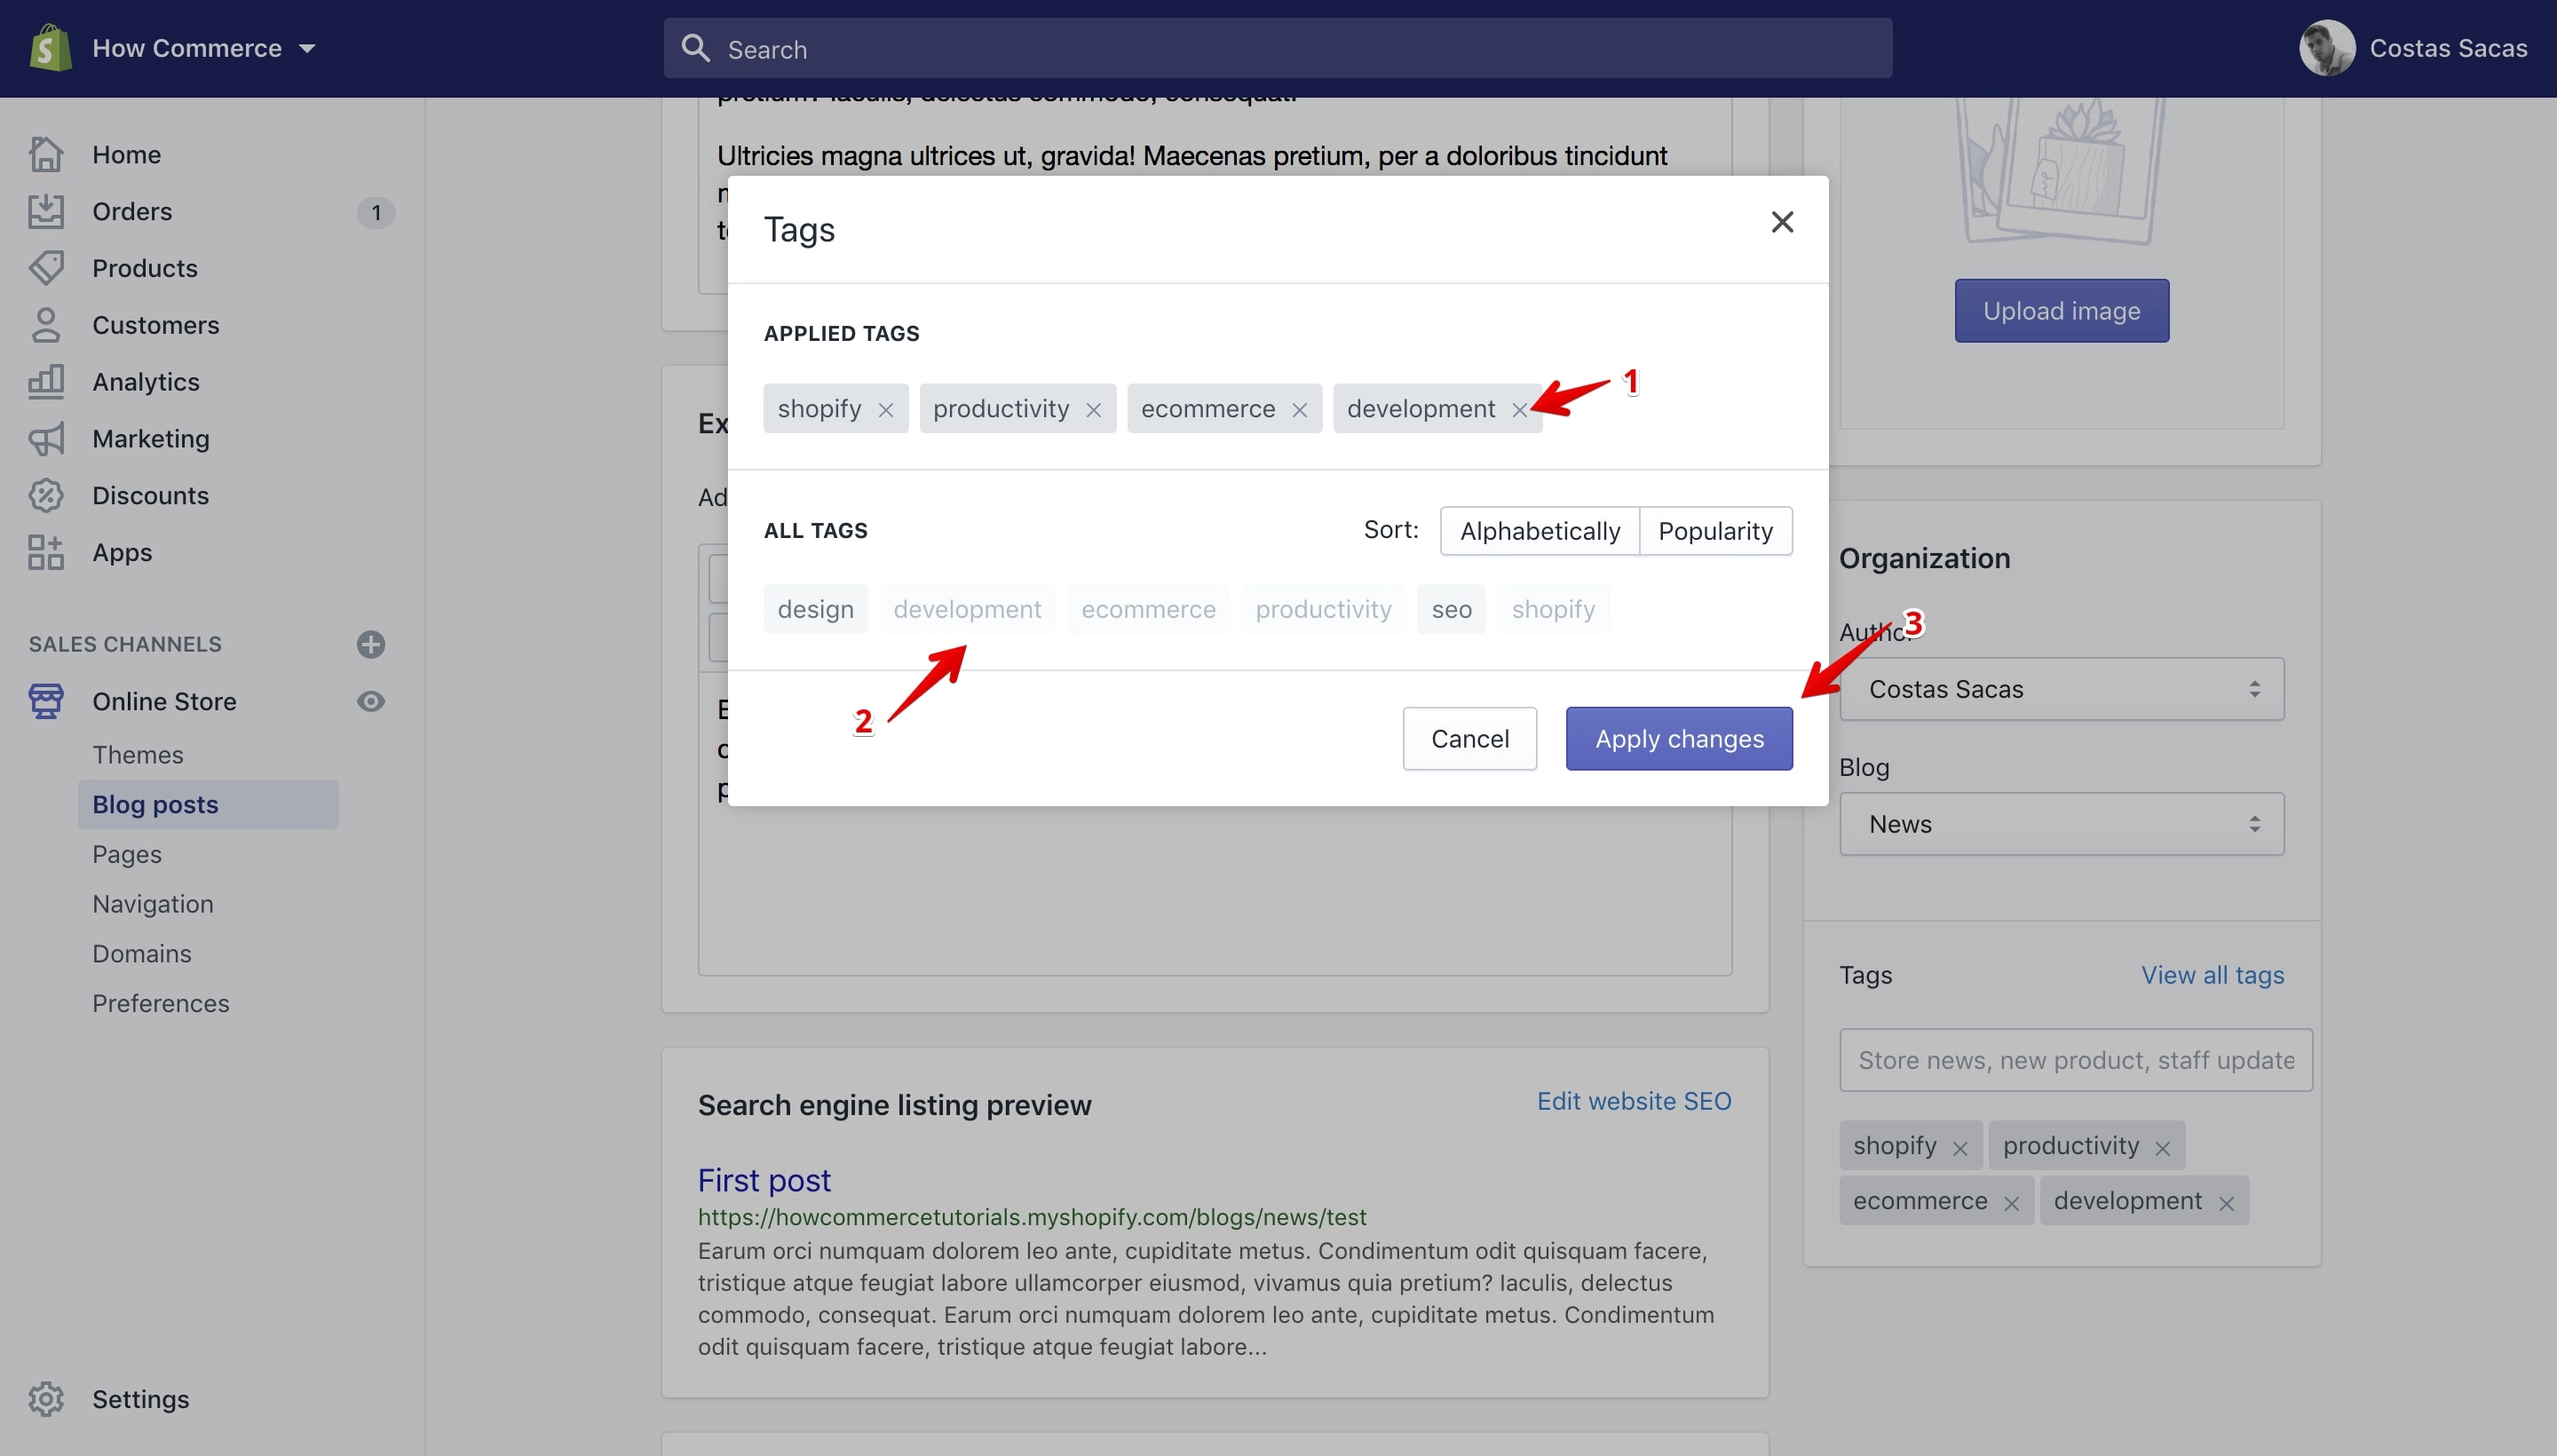Remove applied shopify tag in dialog
This screenshot has height=1456, width=2557.
[885, 410]
